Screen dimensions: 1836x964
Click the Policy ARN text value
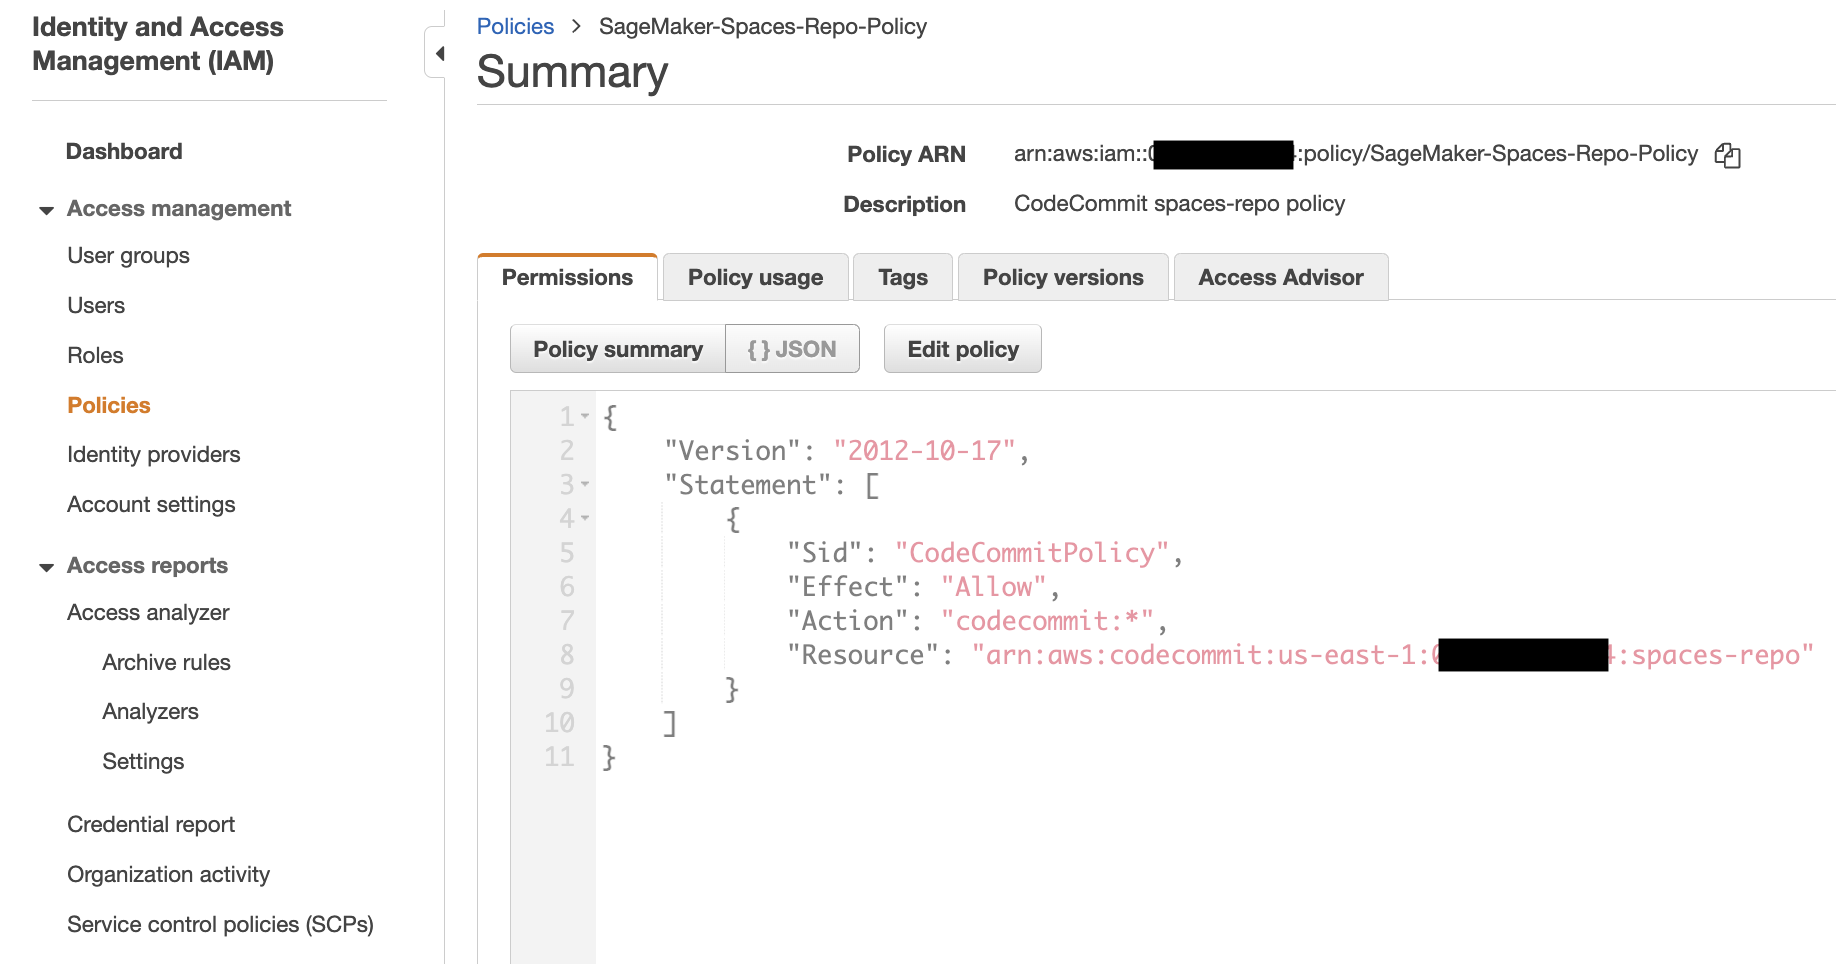[x=1355, y=154]
